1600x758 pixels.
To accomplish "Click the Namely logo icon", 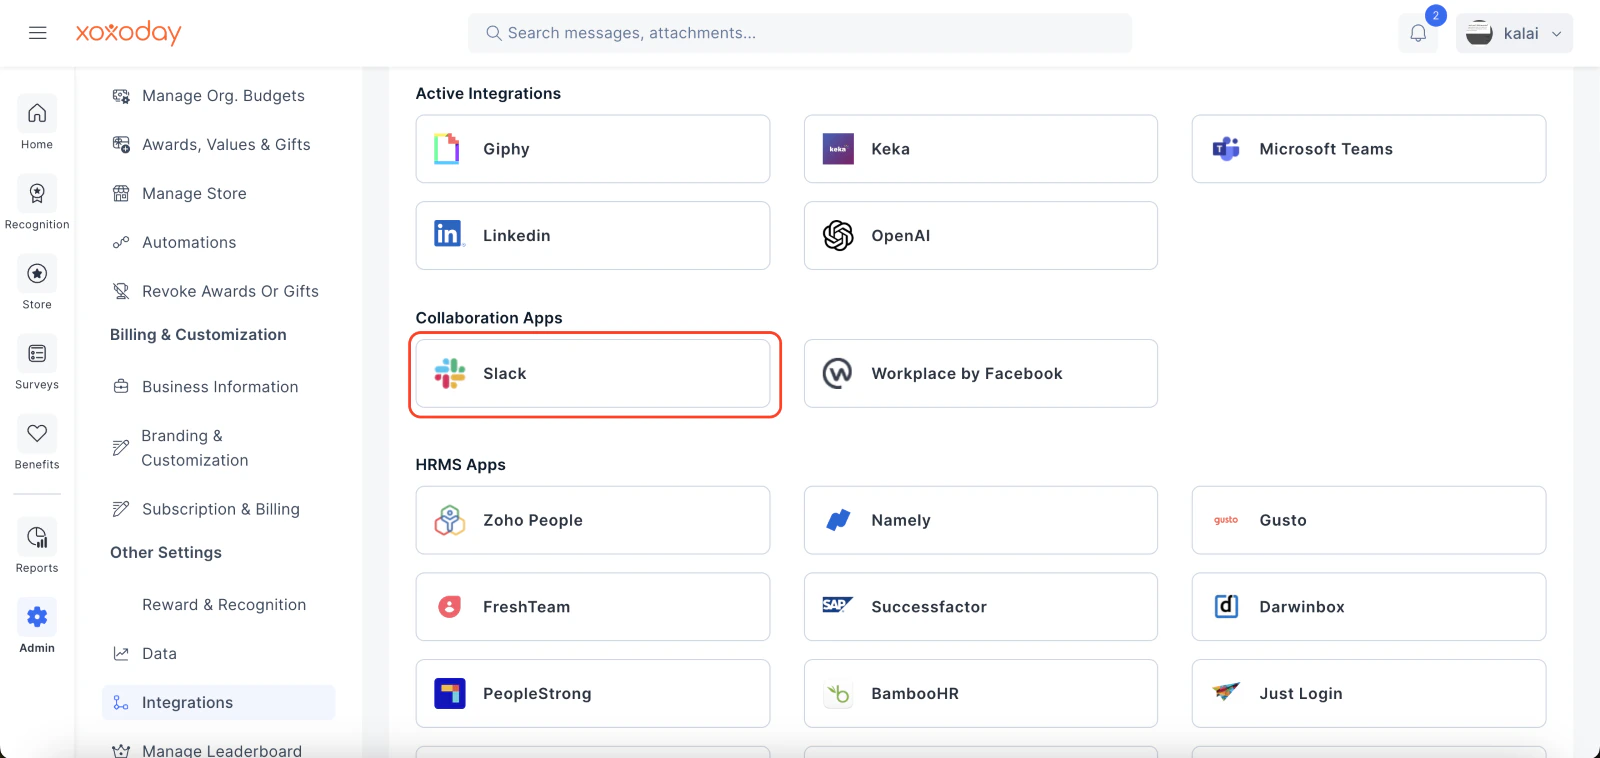I will (838, 520).
